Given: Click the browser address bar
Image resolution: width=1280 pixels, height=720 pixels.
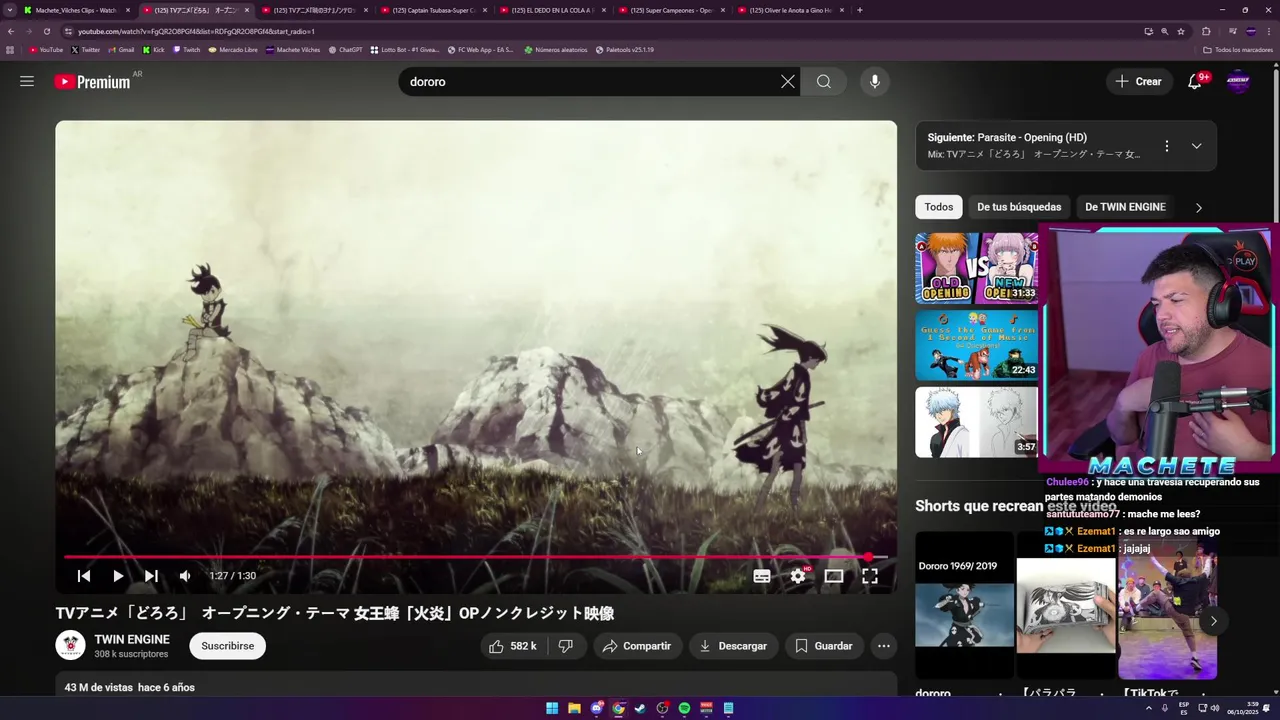Looking at the screenshot, I should coord(600,31).
